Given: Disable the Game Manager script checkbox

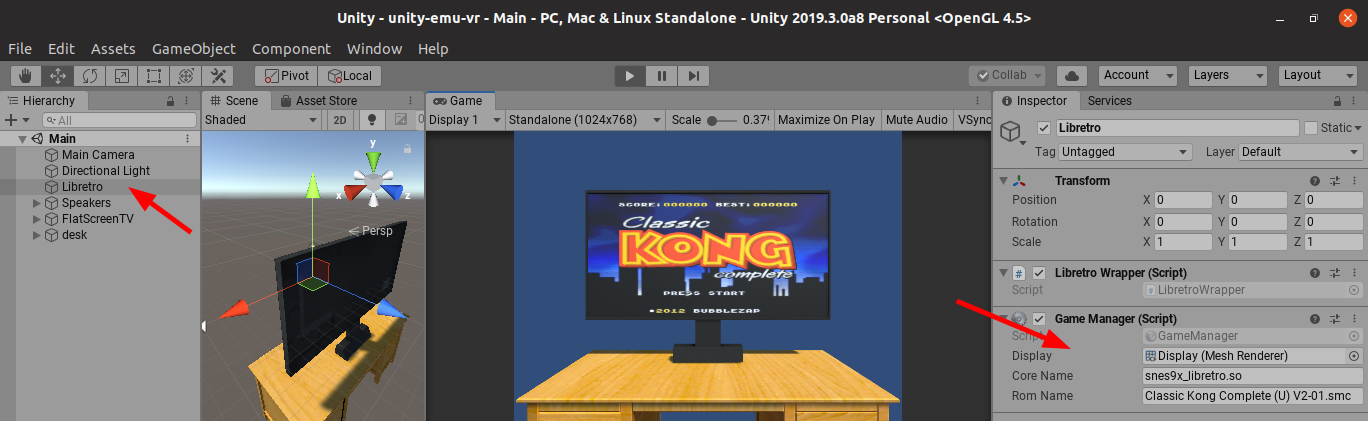Looking at the screenshot, I should (x=1039, y=319).
